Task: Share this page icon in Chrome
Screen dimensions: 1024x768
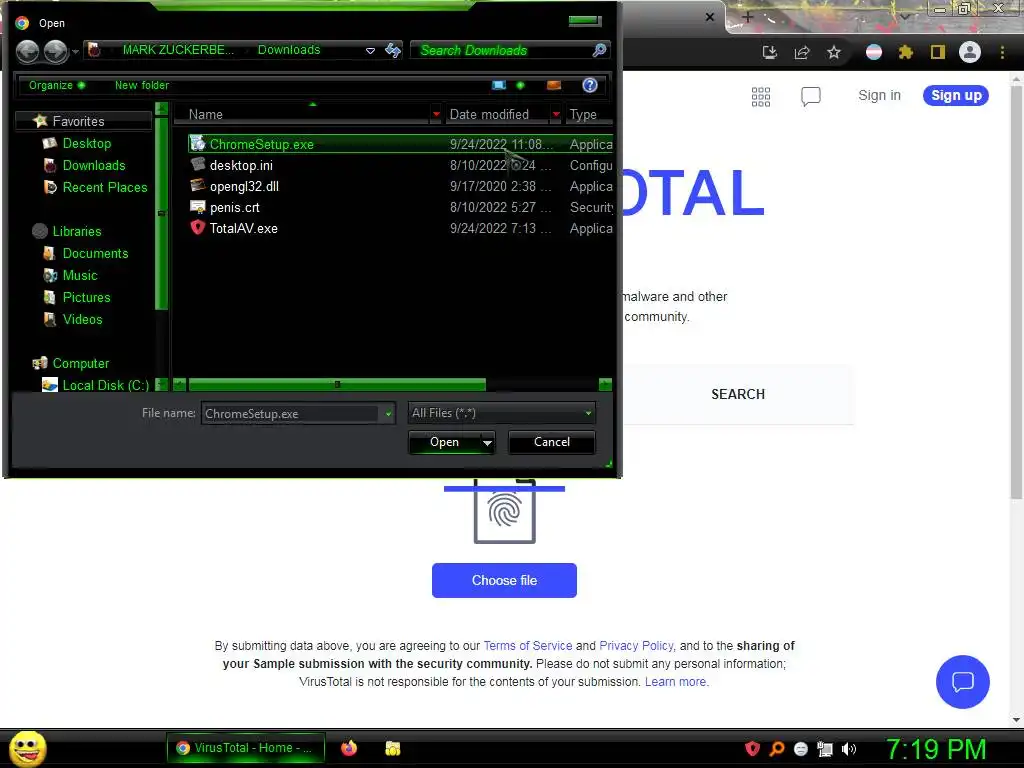Action: click(802, 52)
